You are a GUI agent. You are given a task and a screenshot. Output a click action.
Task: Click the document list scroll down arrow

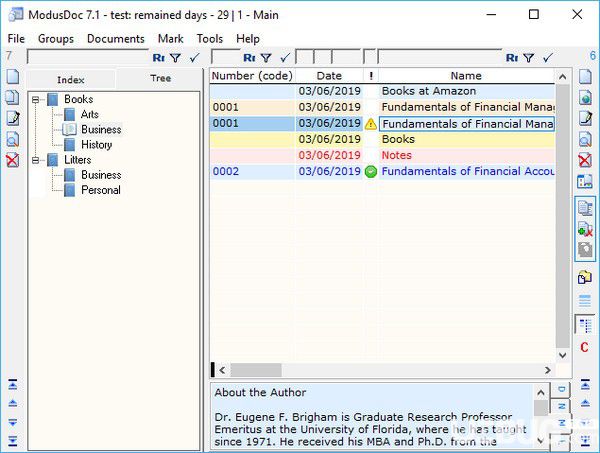(562, 355)
